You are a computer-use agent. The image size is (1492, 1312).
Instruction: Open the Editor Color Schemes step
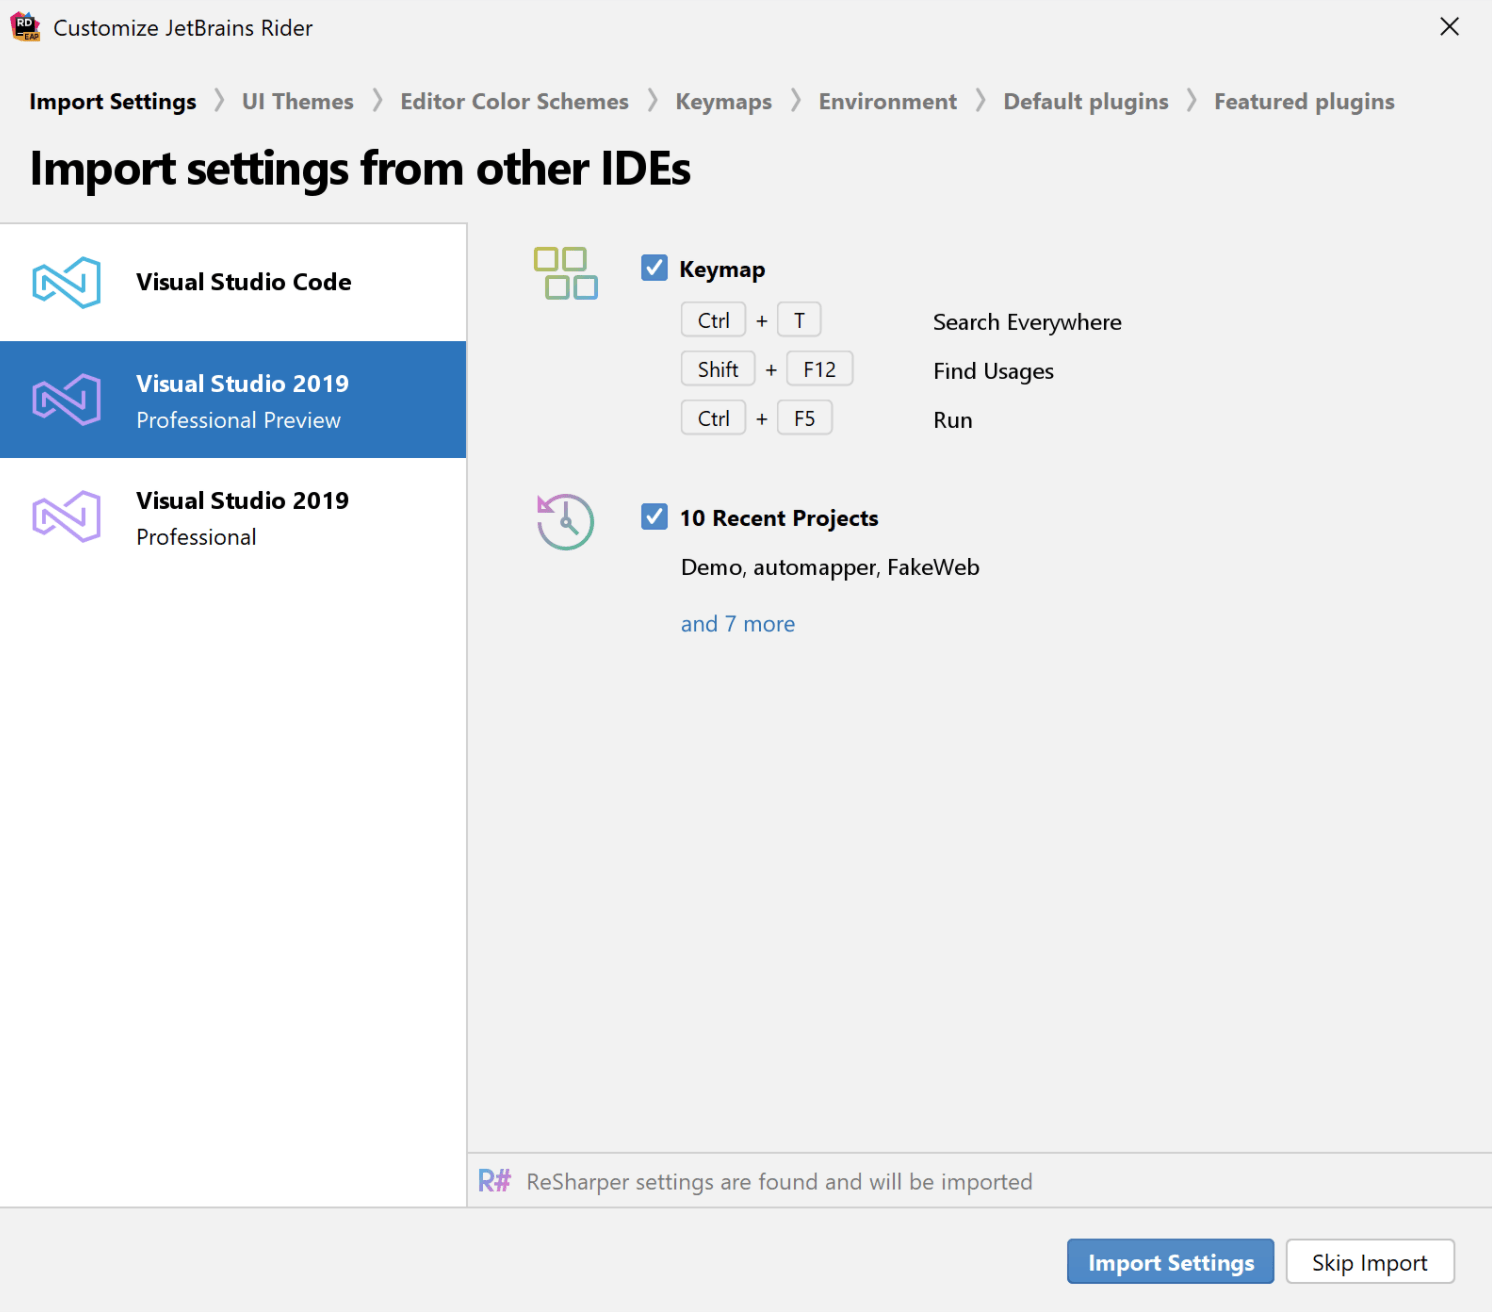click(514, 101)
